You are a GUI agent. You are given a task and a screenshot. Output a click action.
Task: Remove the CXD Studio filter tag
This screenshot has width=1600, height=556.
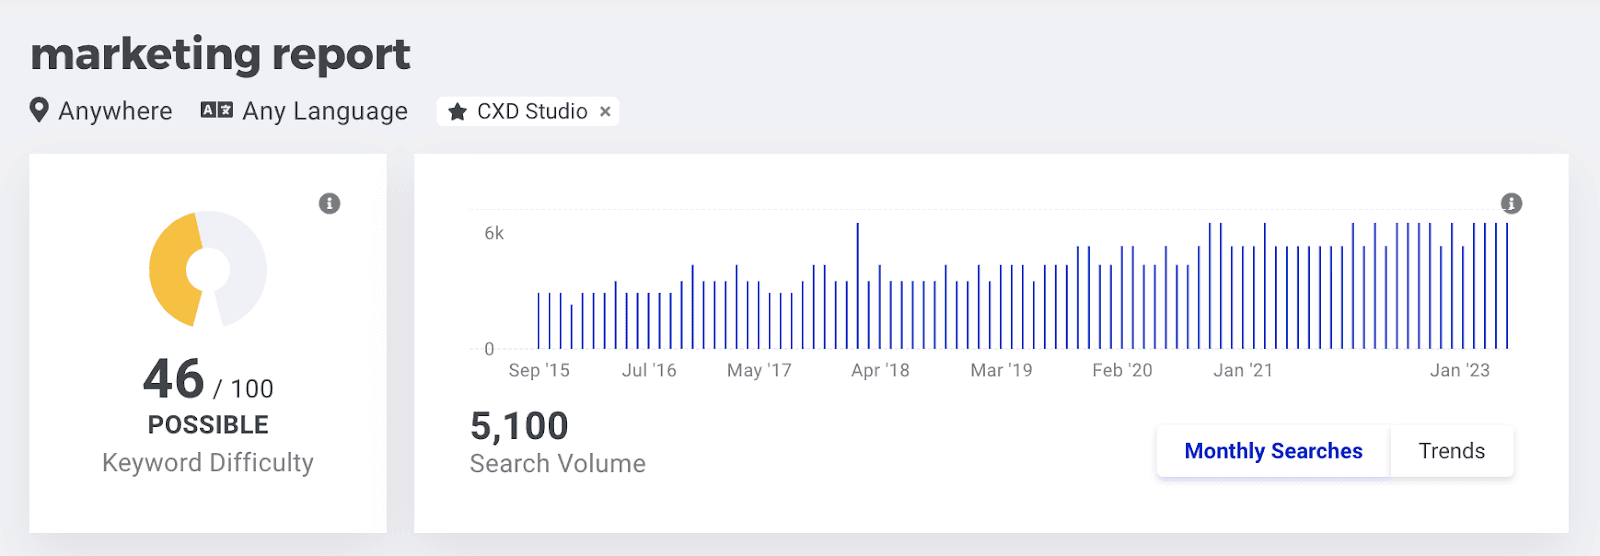click(x=605, y=111)
